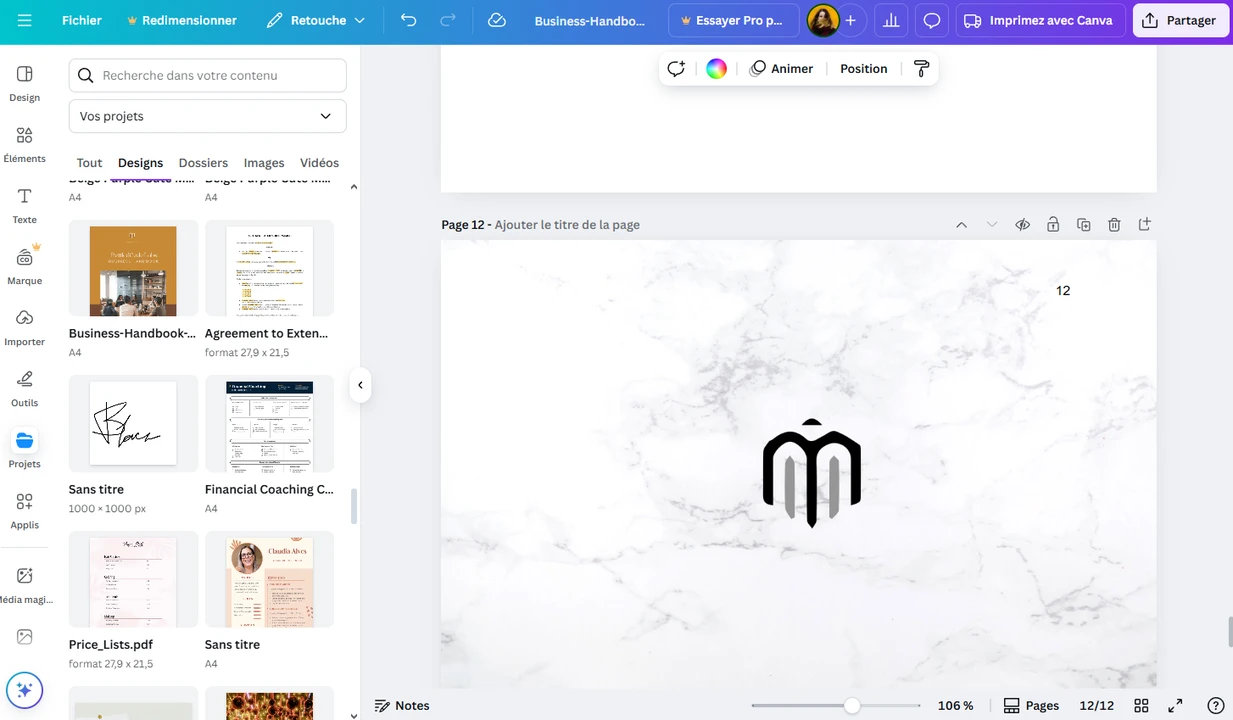Switch to the Tout tab

pyautogui.click(x=89, y=163)
